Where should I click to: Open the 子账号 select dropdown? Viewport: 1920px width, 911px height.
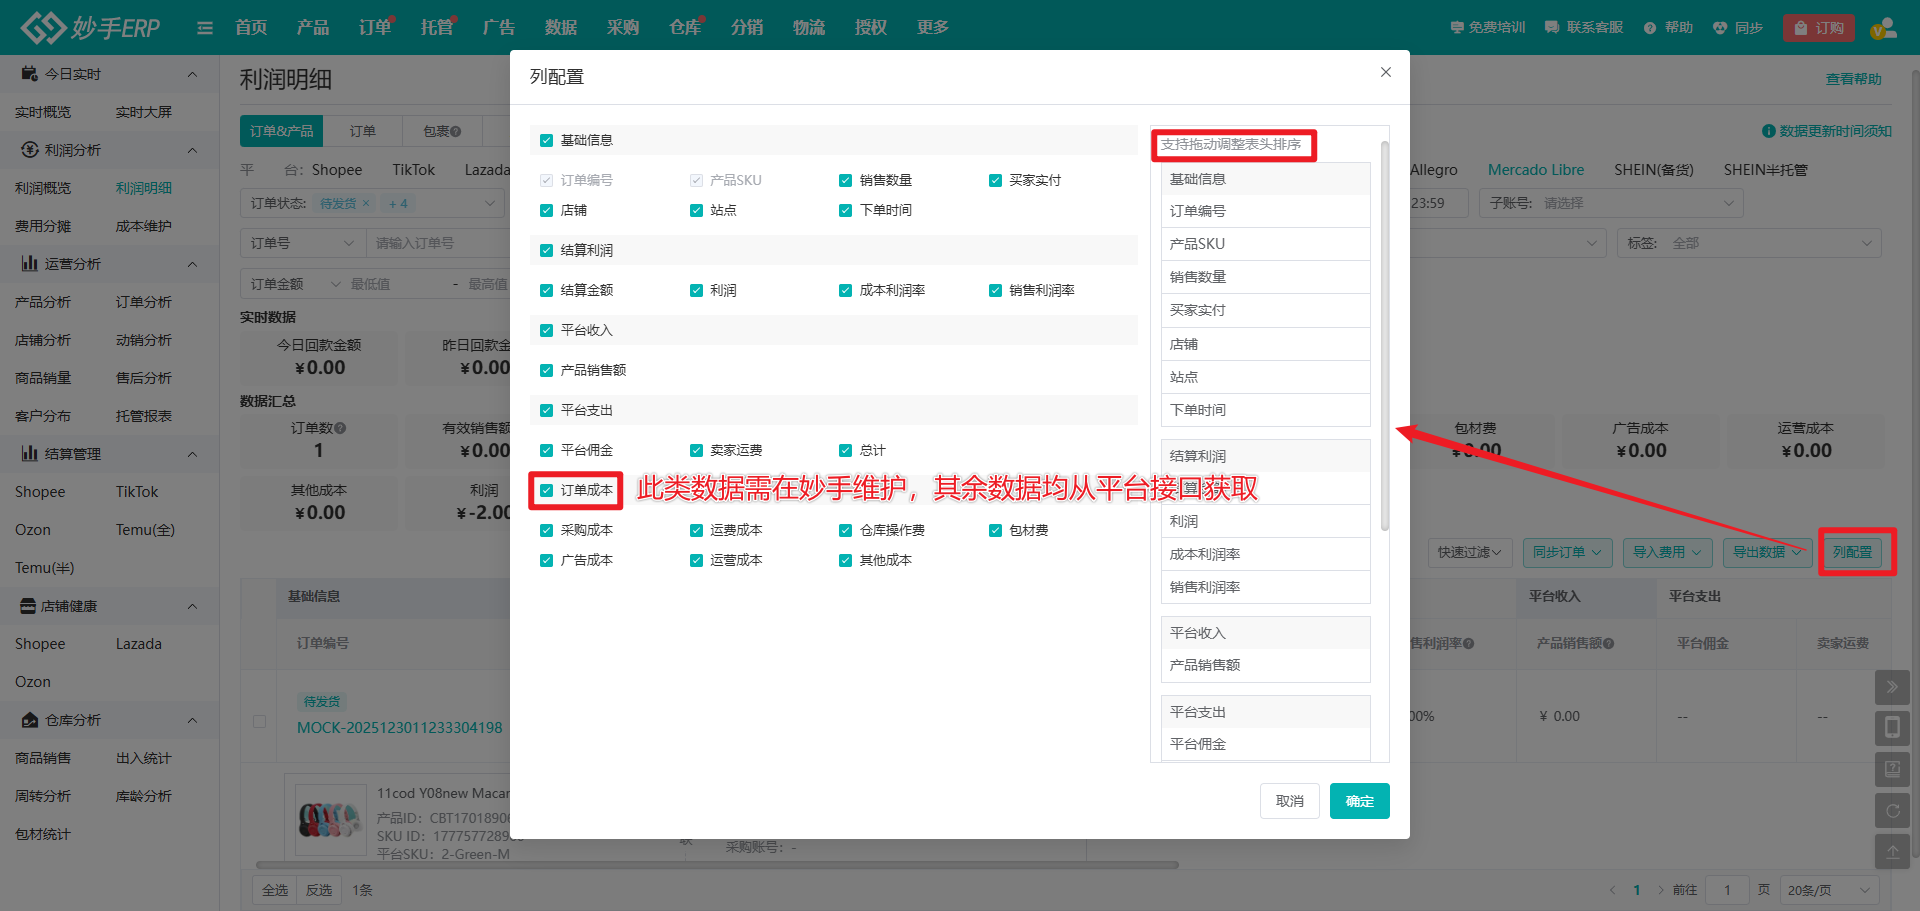1611,203
